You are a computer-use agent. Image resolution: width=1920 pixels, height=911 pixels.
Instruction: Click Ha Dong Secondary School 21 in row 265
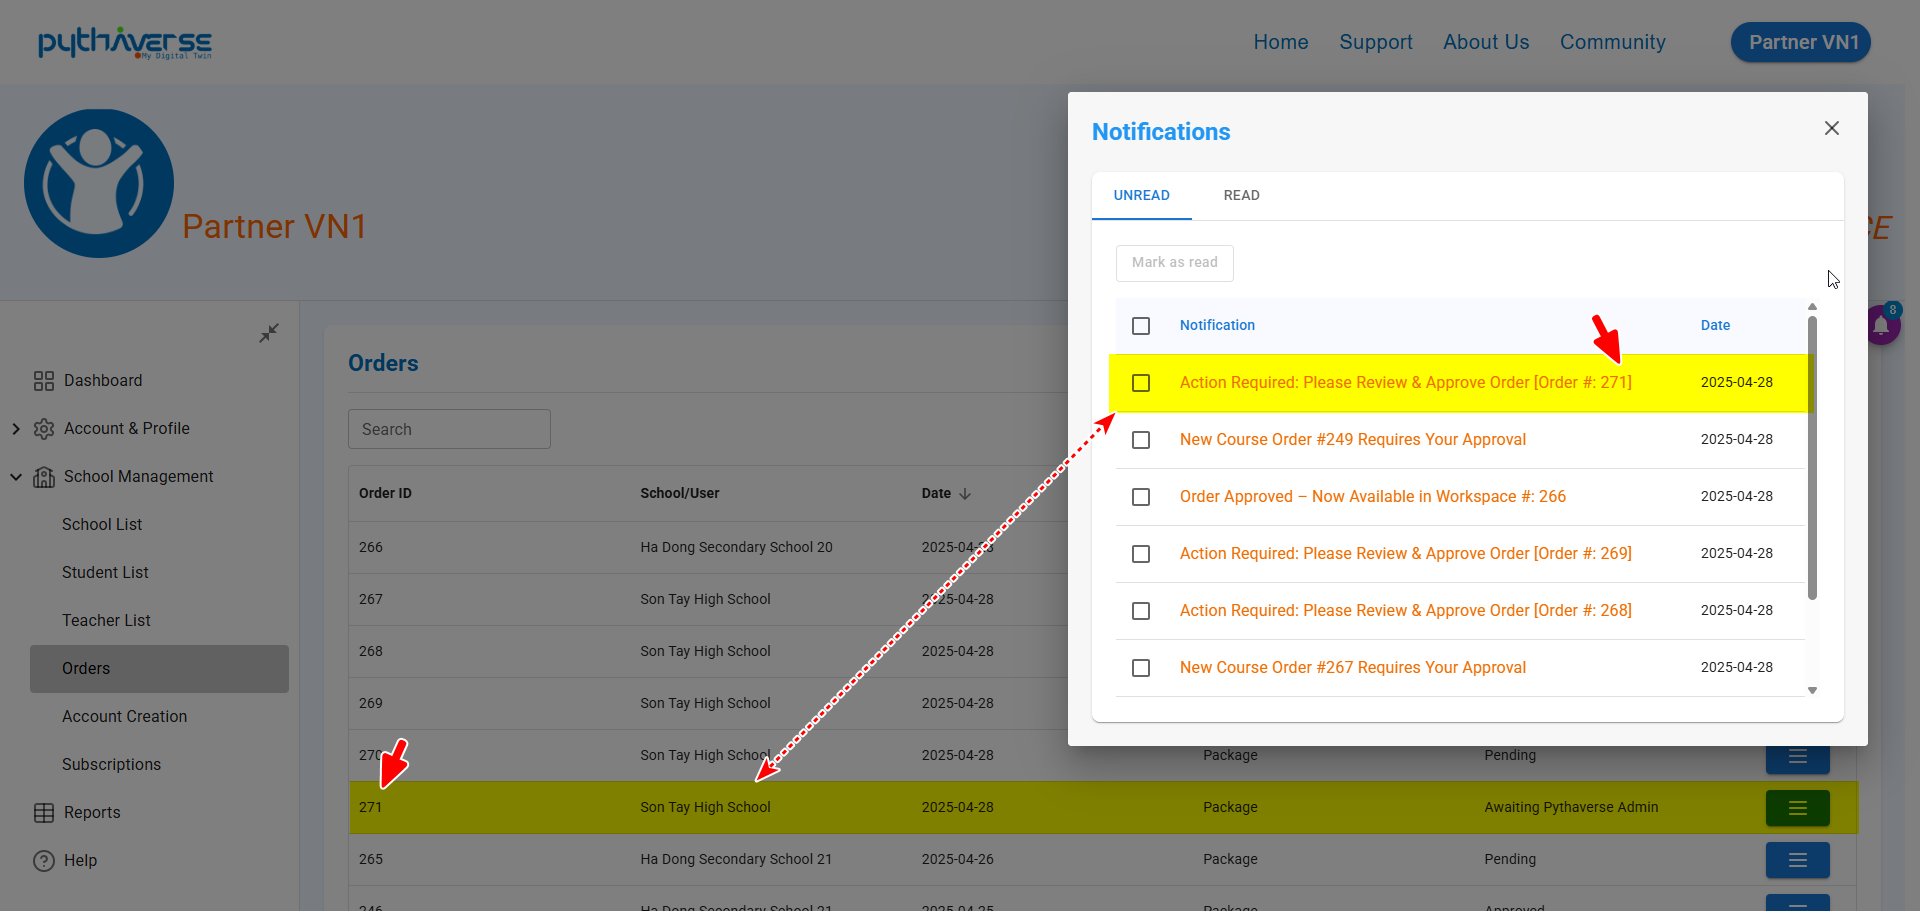tap(736, 860)
